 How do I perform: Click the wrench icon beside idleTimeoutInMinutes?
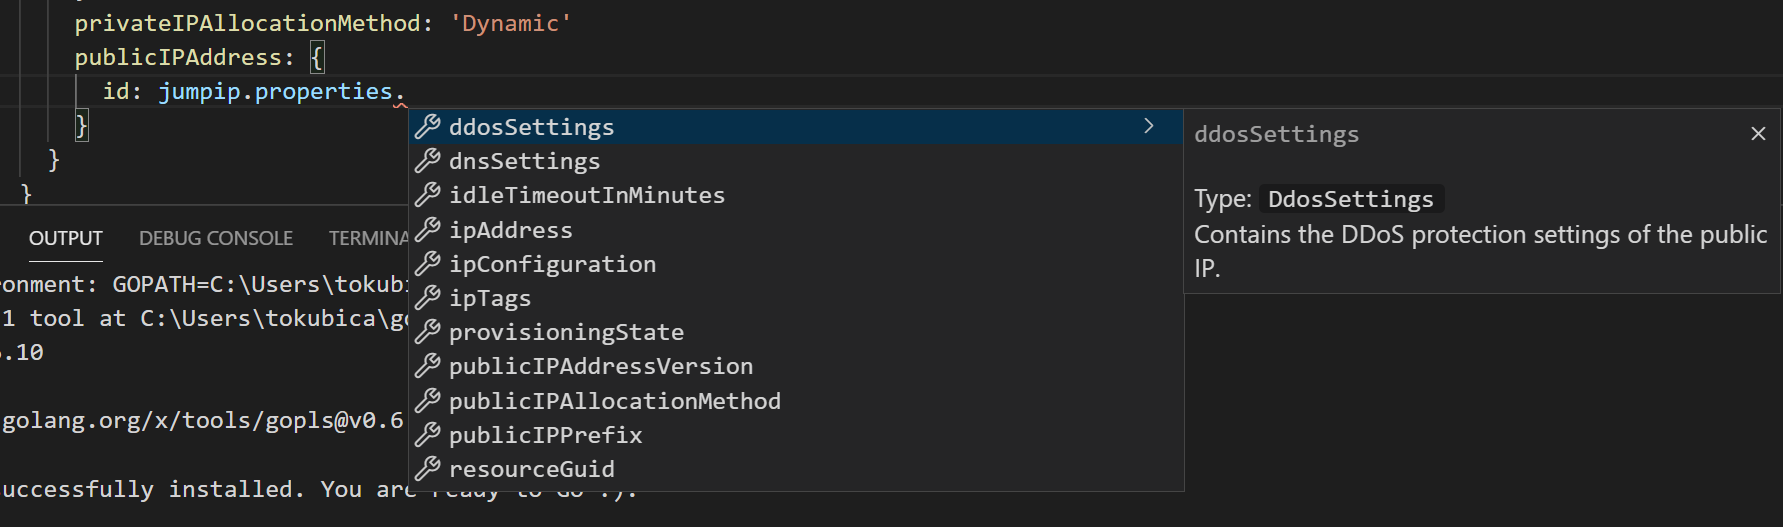pyautogui.click(x=428, y=195)
